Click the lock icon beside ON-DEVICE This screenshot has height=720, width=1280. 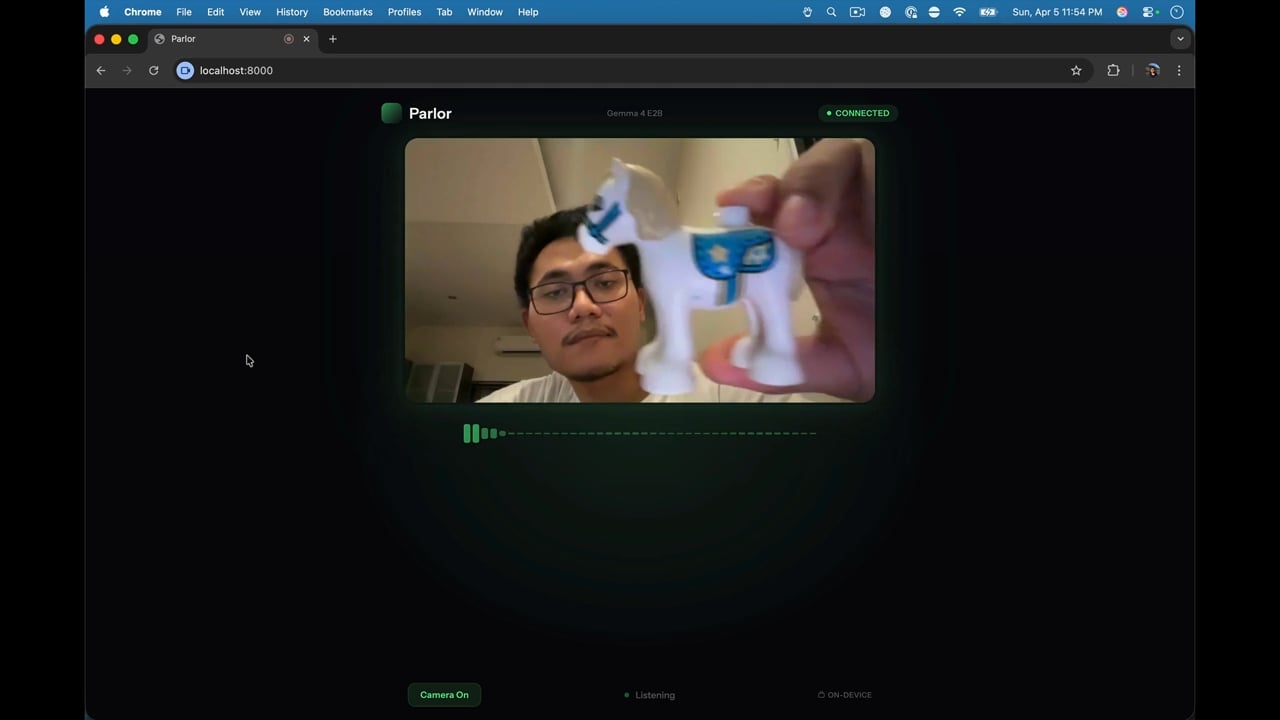[821, 695]
